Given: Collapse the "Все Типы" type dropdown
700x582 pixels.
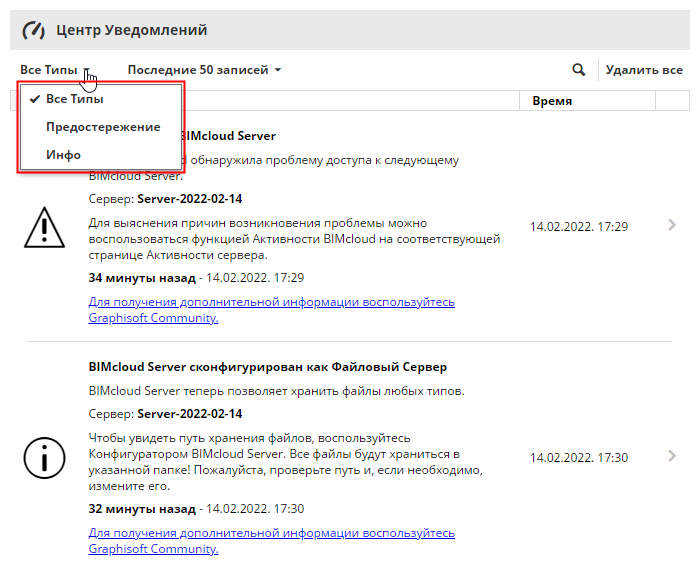Looking at the screenshot, I should [x=55, y=70].
